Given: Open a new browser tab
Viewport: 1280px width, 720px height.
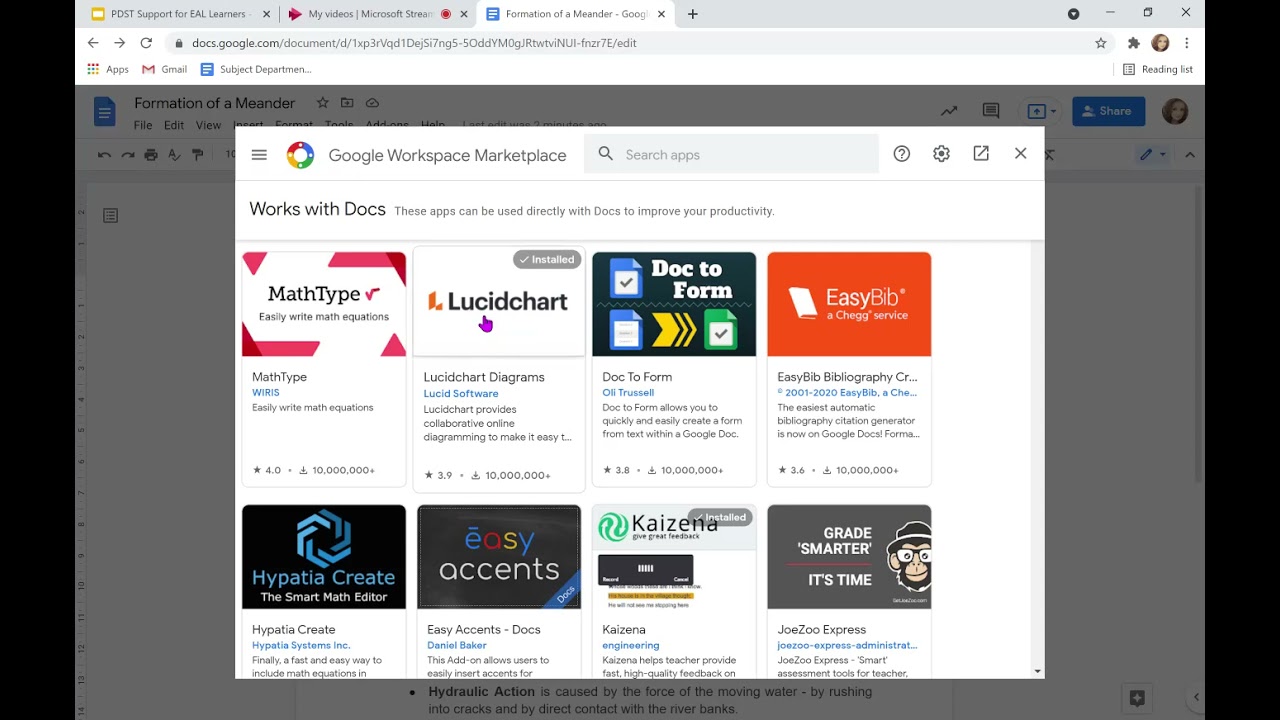Looking at the screenshot, I should 693,14.
